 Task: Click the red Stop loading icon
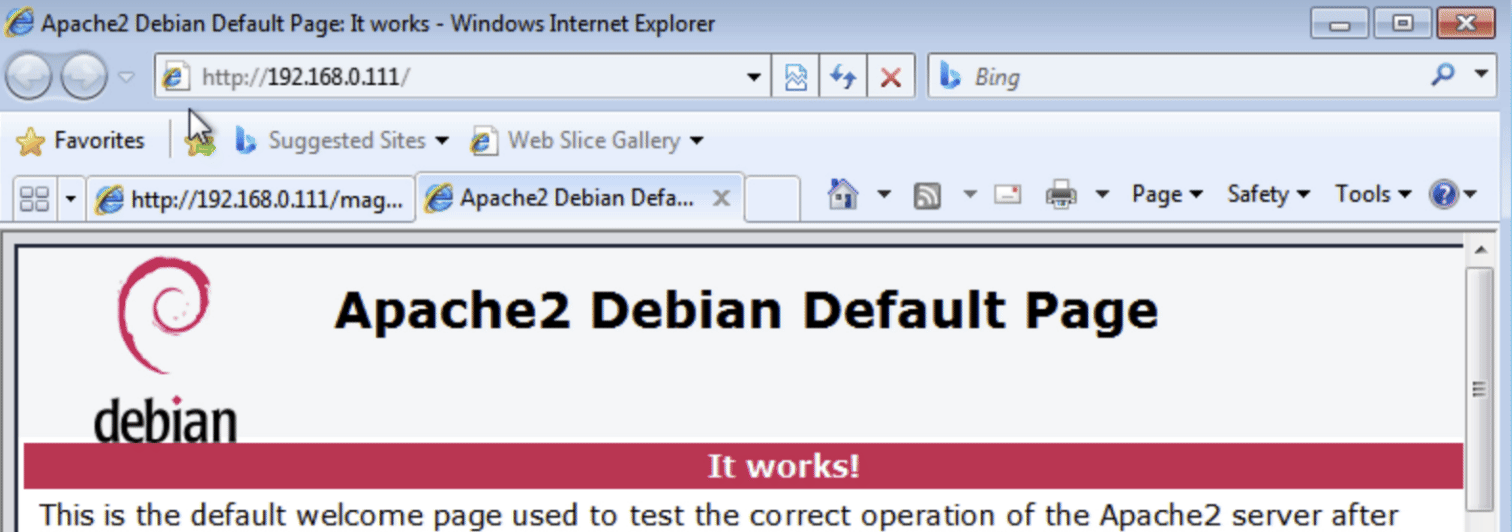(x=890, y=77)
